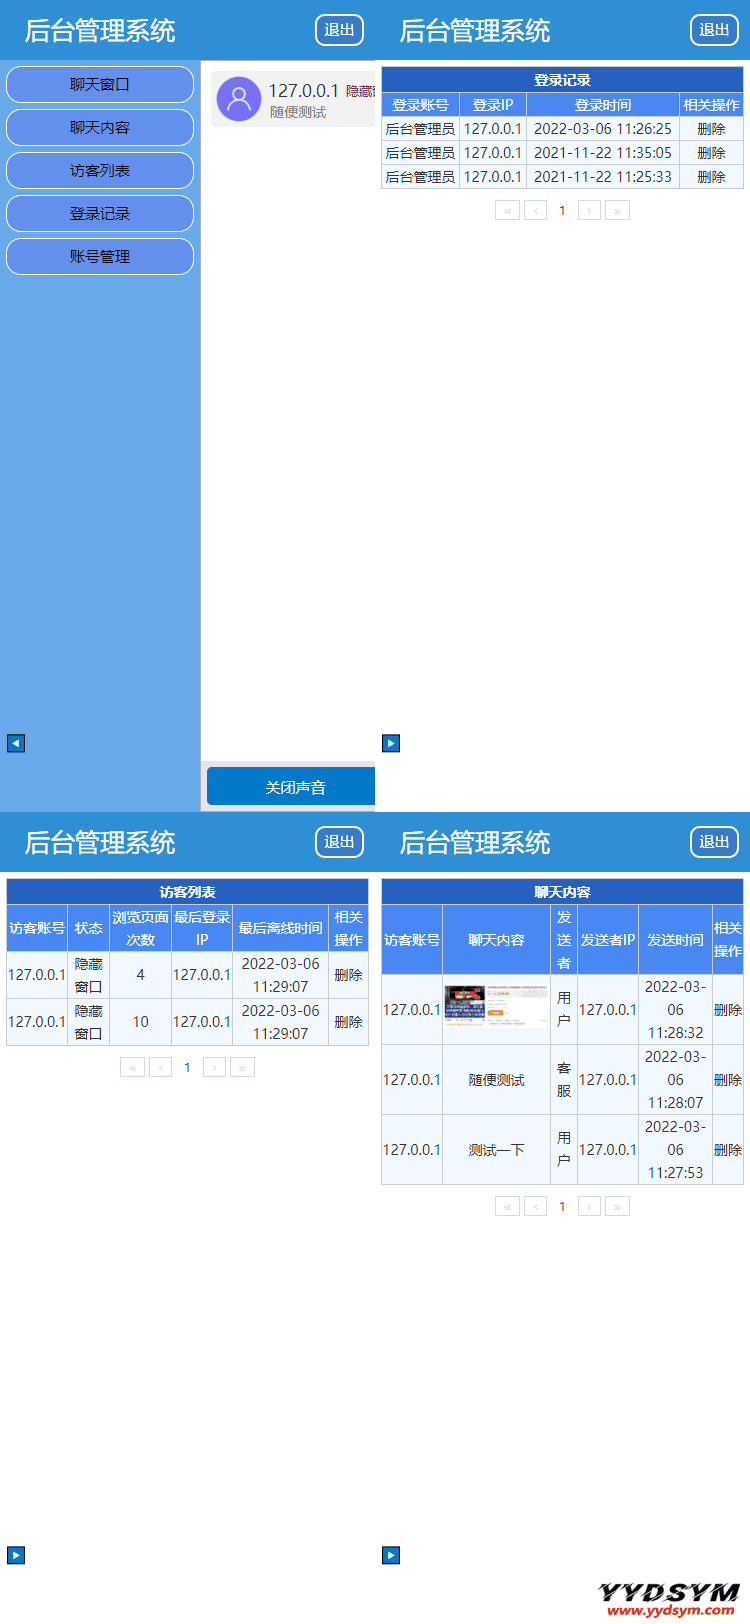The image size is (750, 1624).
Task: Click the 访客列表 table title bar
Action: click(x=187, y=892)
